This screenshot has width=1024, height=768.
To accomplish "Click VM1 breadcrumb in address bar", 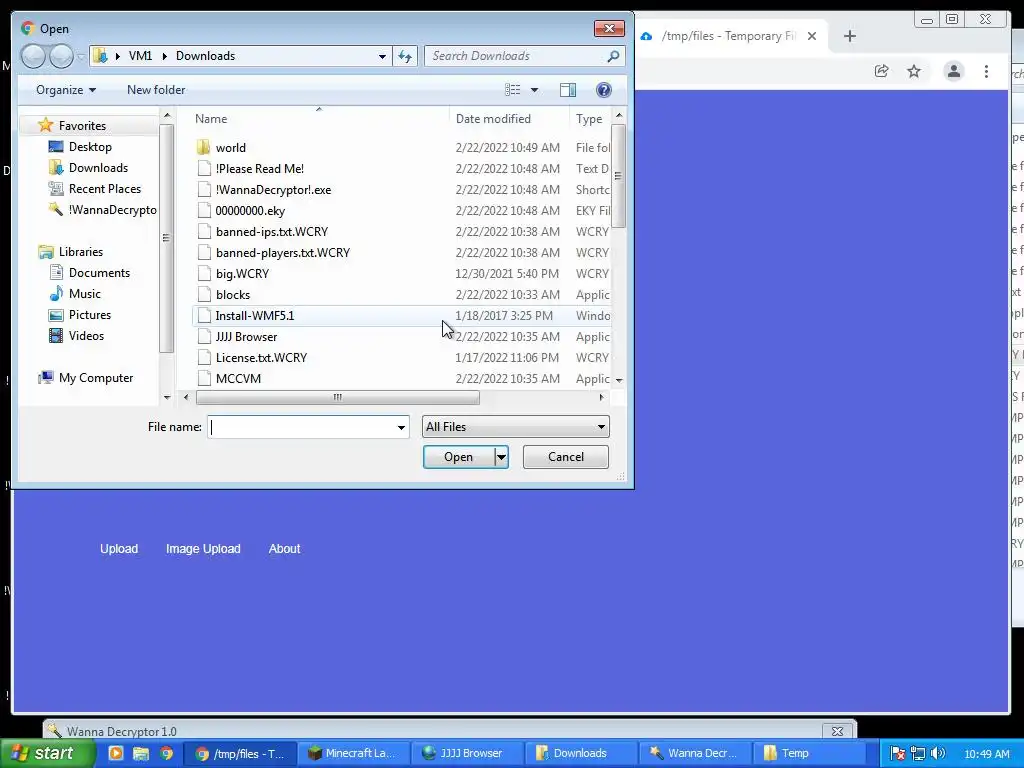I will click(x=140, y=56).
